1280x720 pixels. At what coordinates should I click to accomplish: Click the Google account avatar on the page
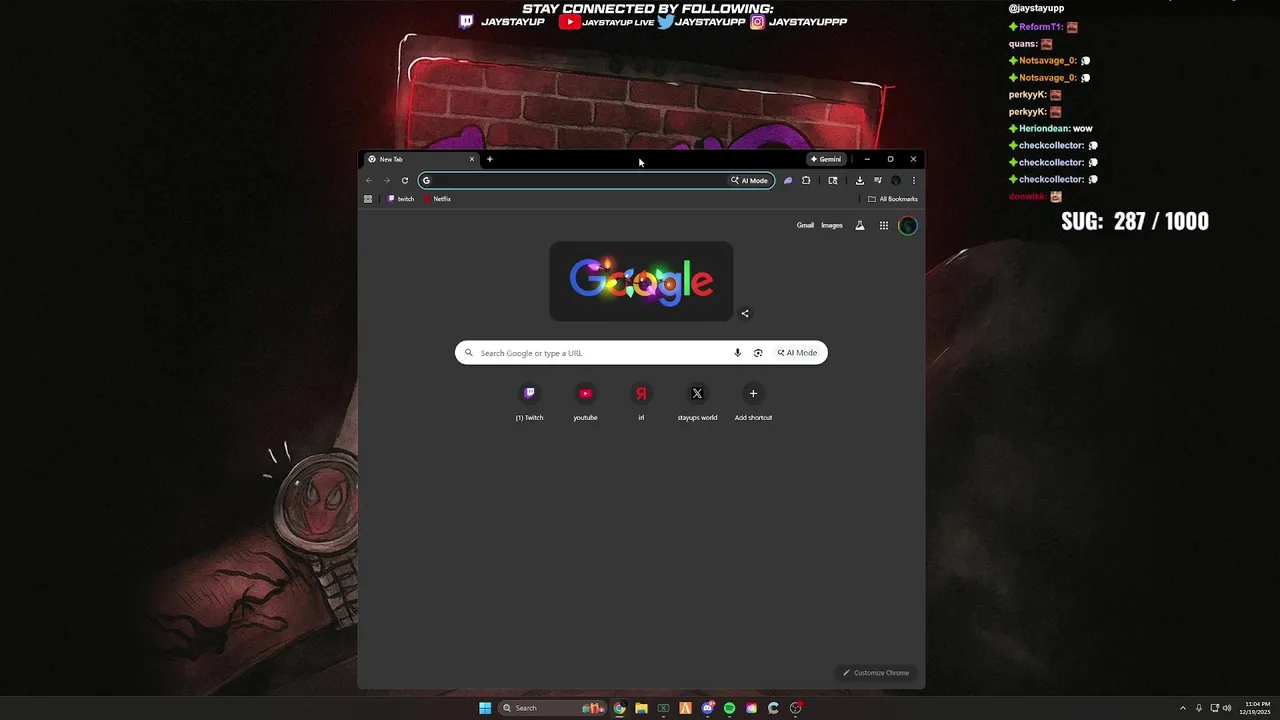coord(908,226)
